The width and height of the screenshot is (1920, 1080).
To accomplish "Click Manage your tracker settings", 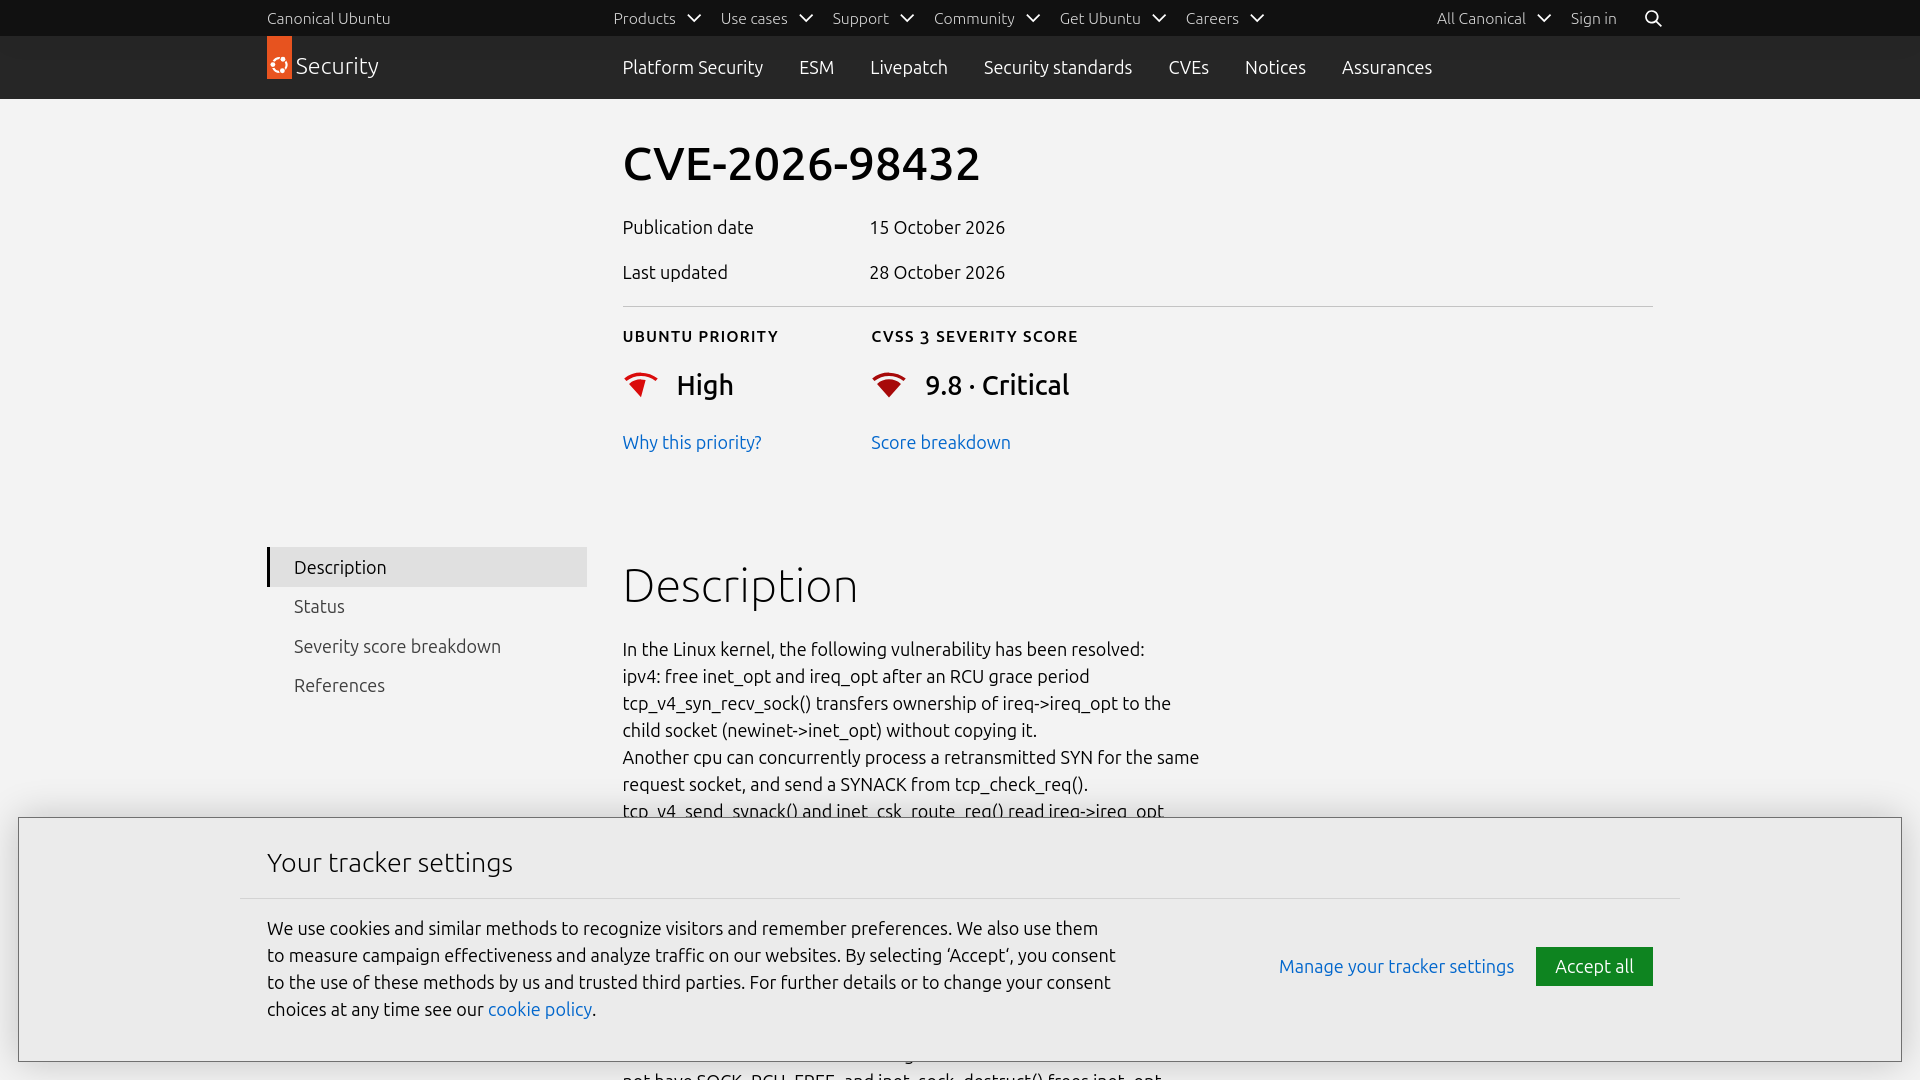I will coord(1396,966).
